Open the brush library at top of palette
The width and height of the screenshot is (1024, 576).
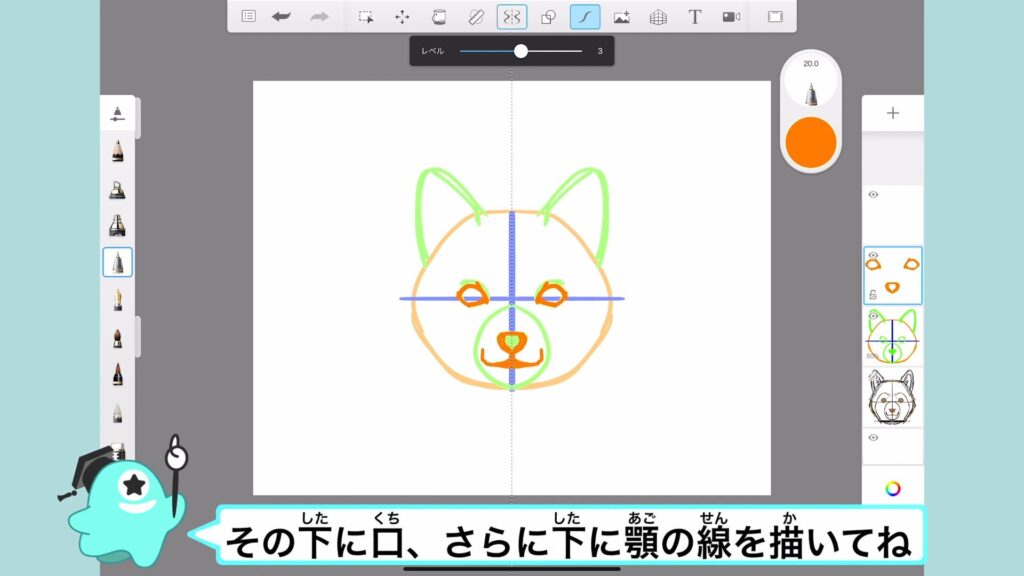point(117,113)
